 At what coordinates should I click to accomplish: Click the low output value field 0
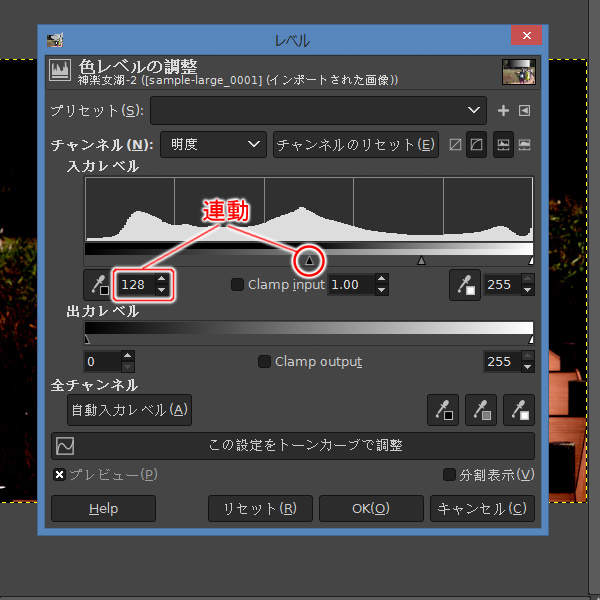click(x=103, y=361)
